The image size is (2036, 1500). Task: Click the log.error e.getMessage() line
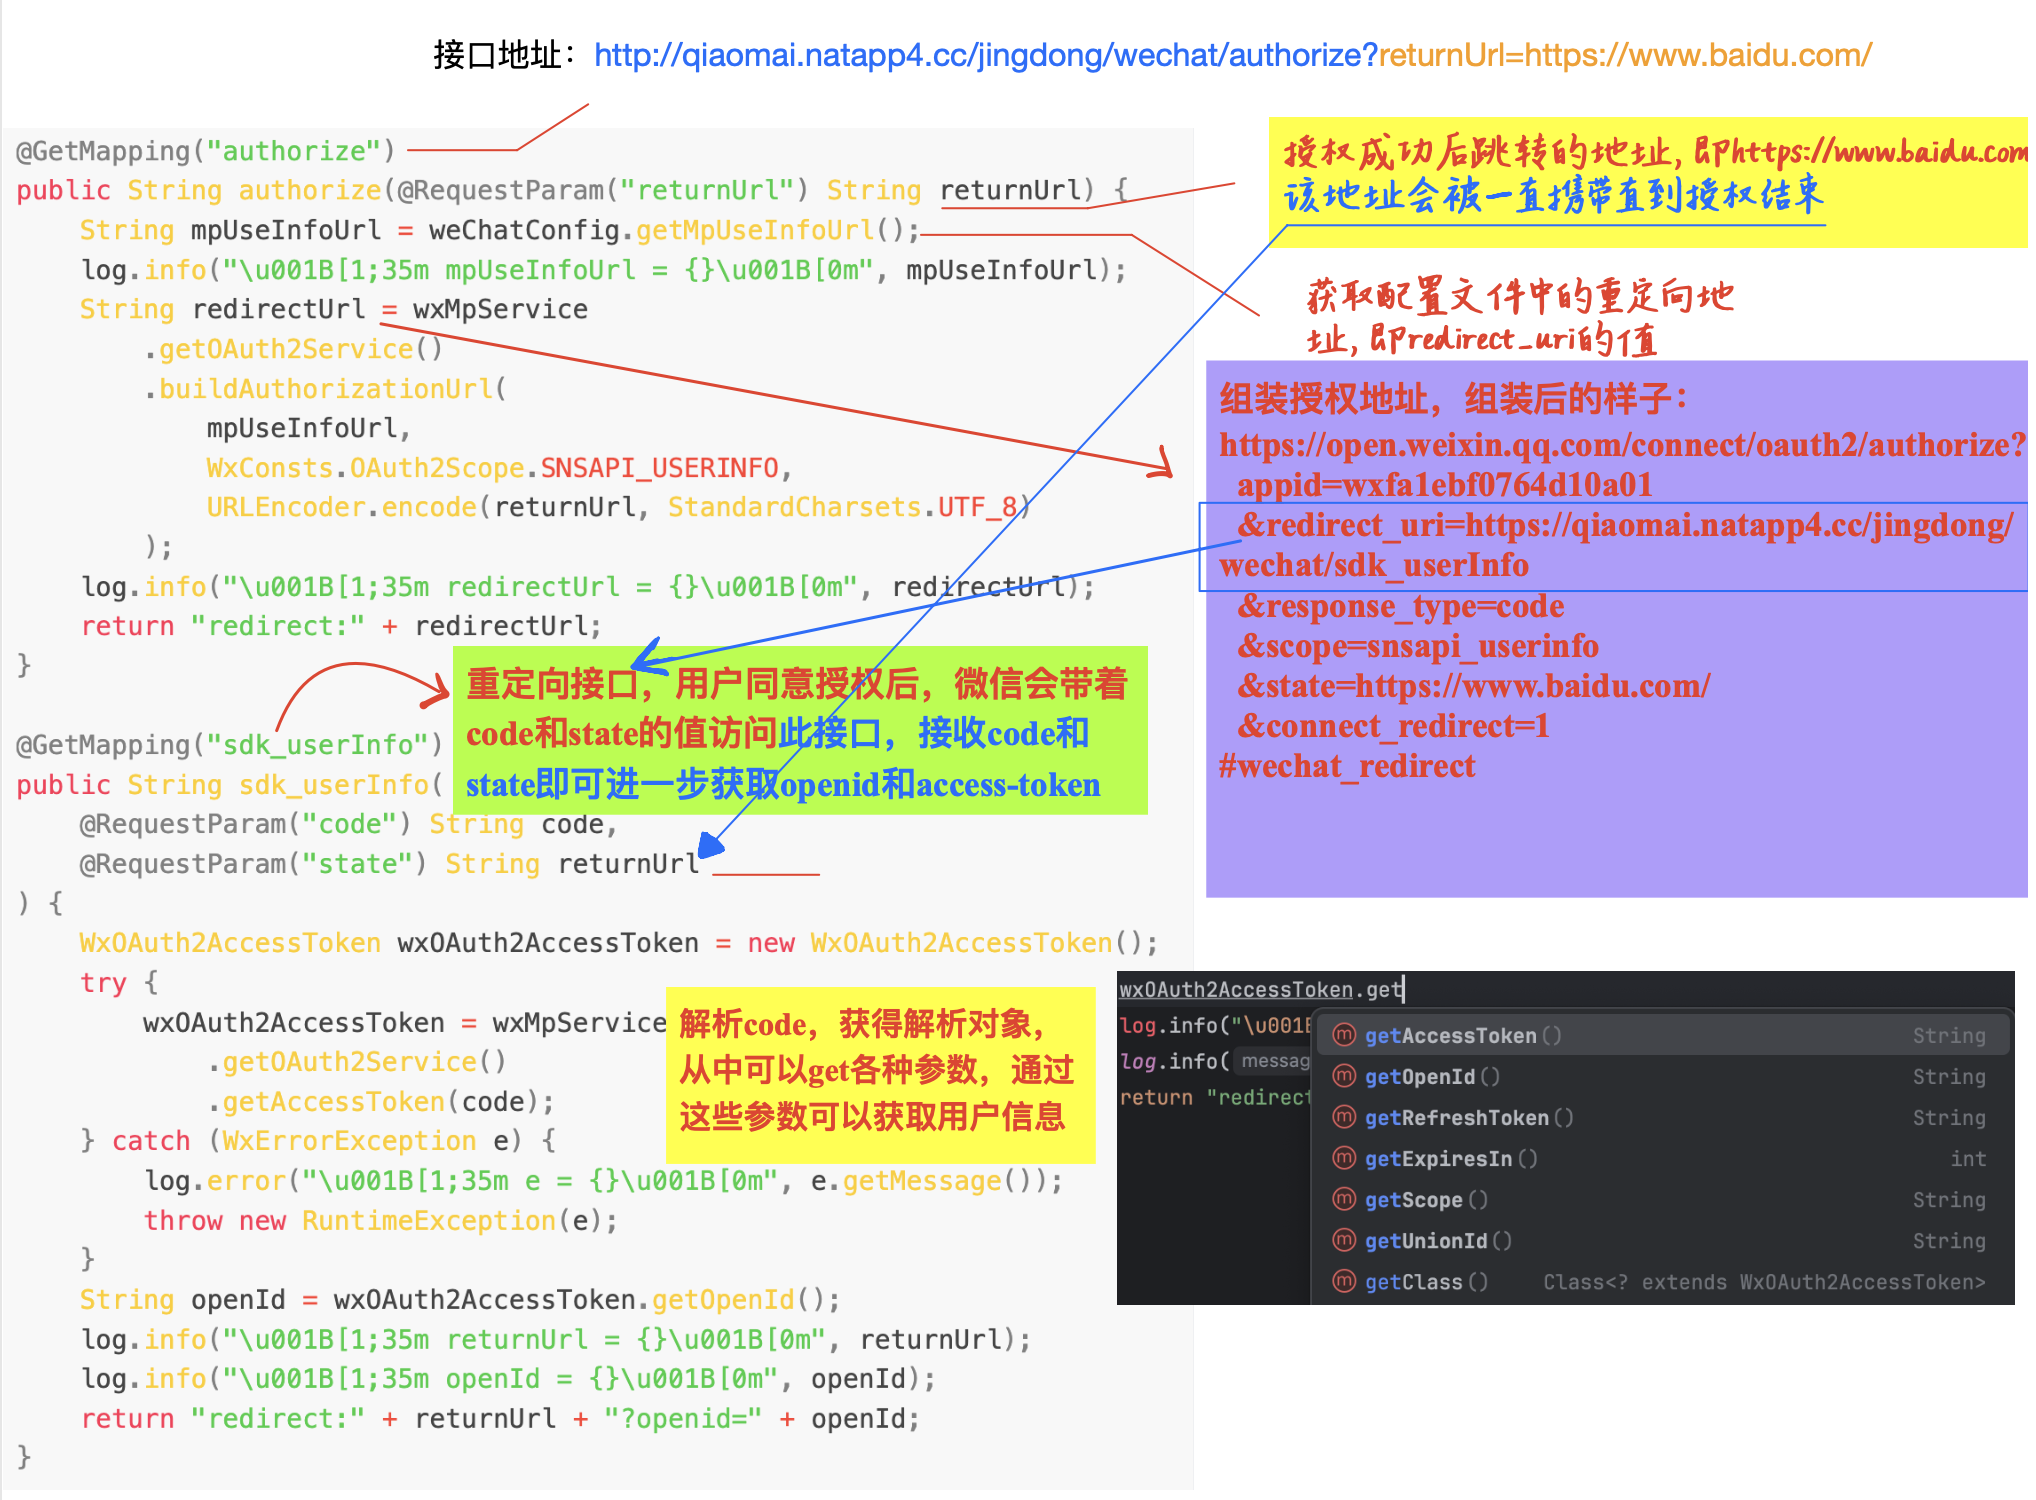[603, 1180]
